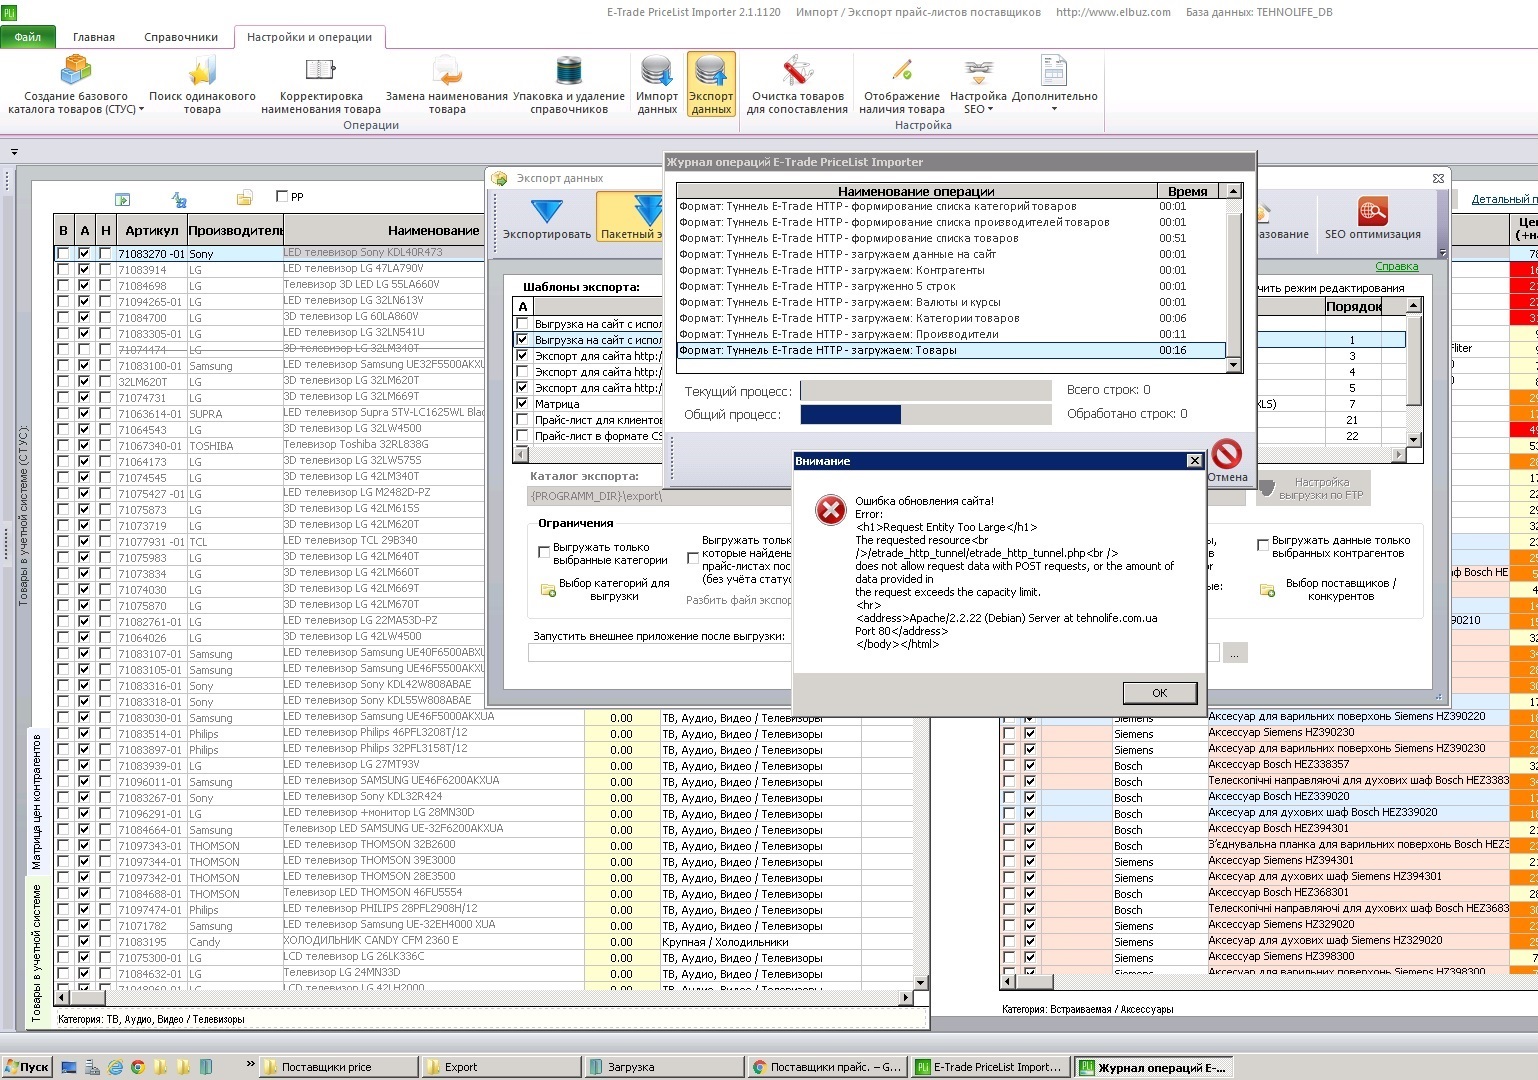Screen dimensions: 1538x1080
Task: Click the sort A-Z icon above grid
Action: (179, 199)
